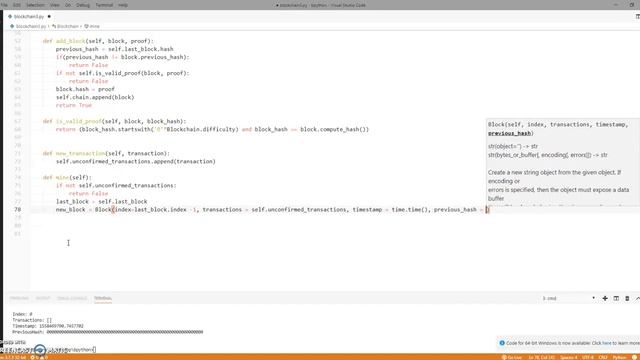Image resolution: width=640 pixels, height=360 pixels.
Task: Click the Python language mode indicator
Action: [619, 358]
